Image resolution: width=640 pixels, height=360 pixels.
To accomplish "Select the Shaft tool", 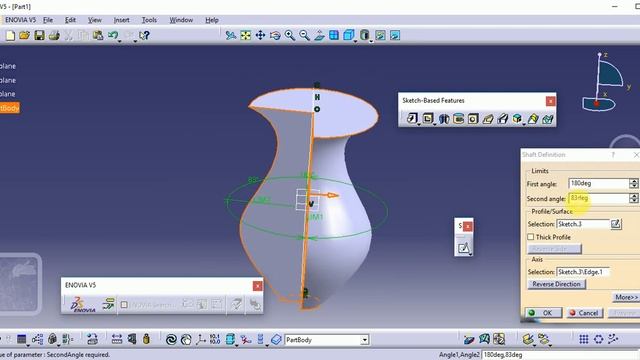I will pos(444,119).
